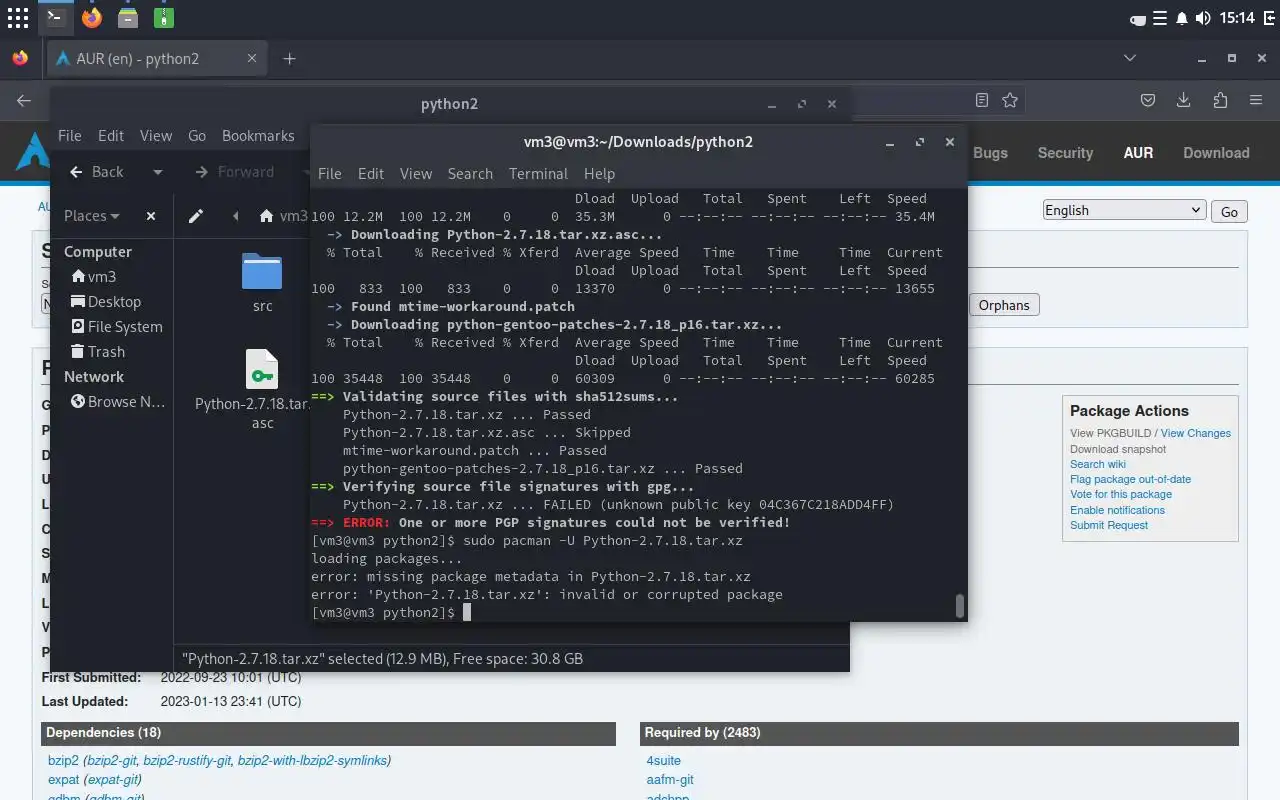Open a new Firefox tab
The width and height of the screenshot is (1280, 800).
[289, 58]
